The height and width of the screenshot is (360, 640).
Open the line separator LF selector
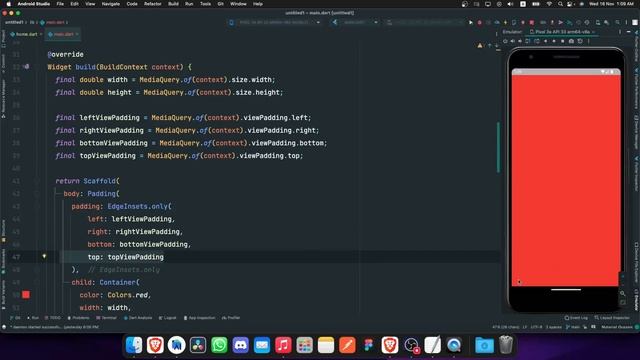[x=525, y=327]
